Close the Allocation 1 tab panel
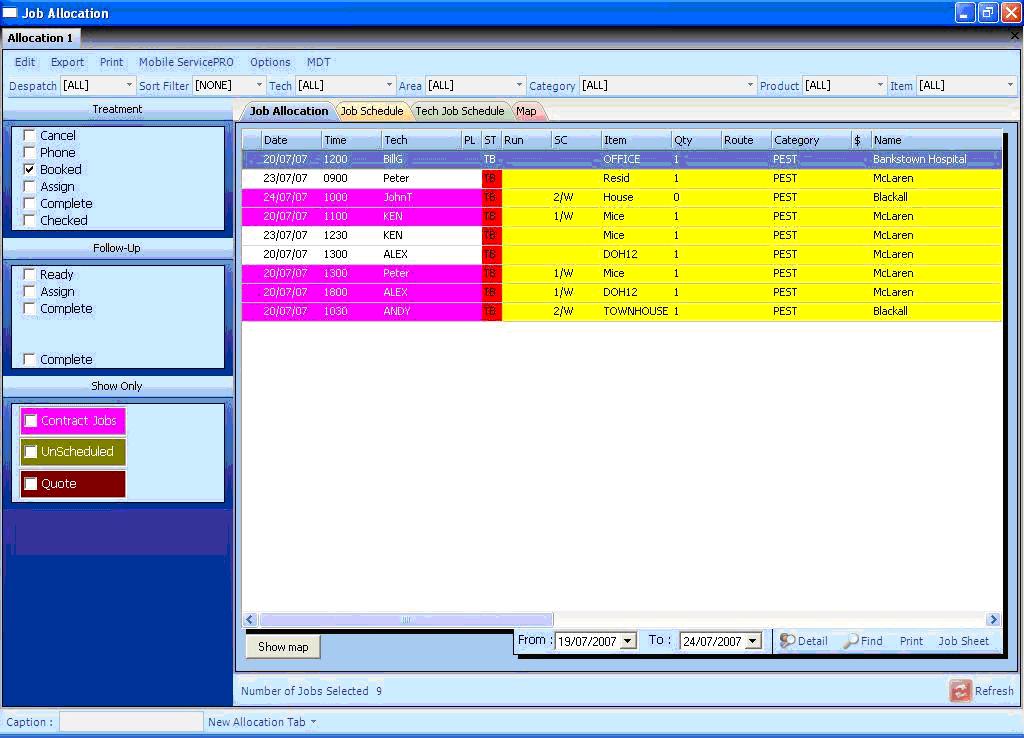The image size is (1024, 738). click(x=1015, y=36)
